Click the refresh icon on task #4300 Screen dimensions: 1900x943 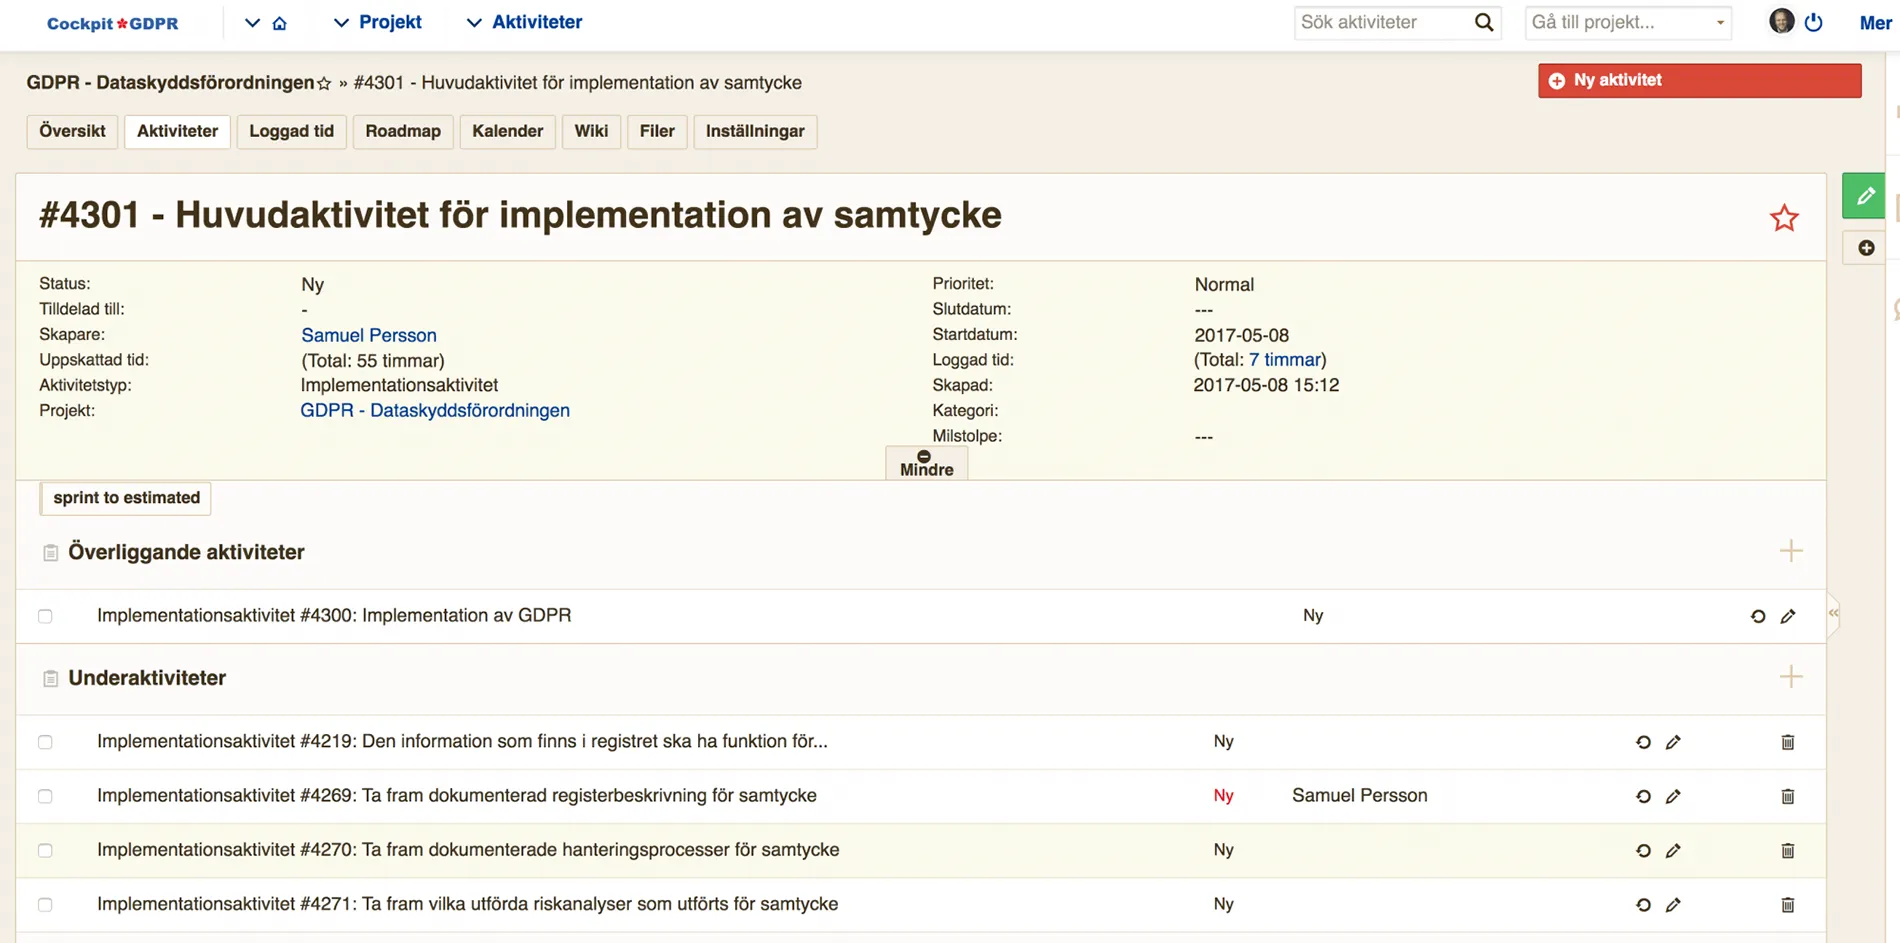(1758, 616)
